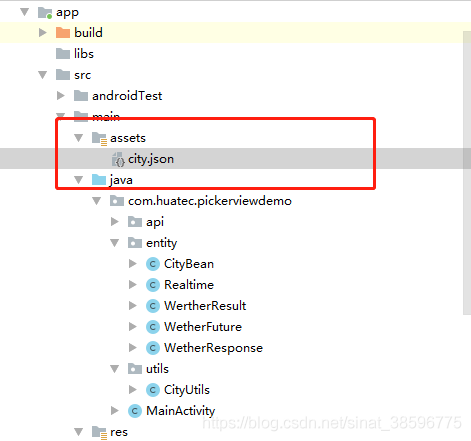The image size is (471, 441).
Task: Collapse the java folder arrow
Action: click(x=78, y=180)
